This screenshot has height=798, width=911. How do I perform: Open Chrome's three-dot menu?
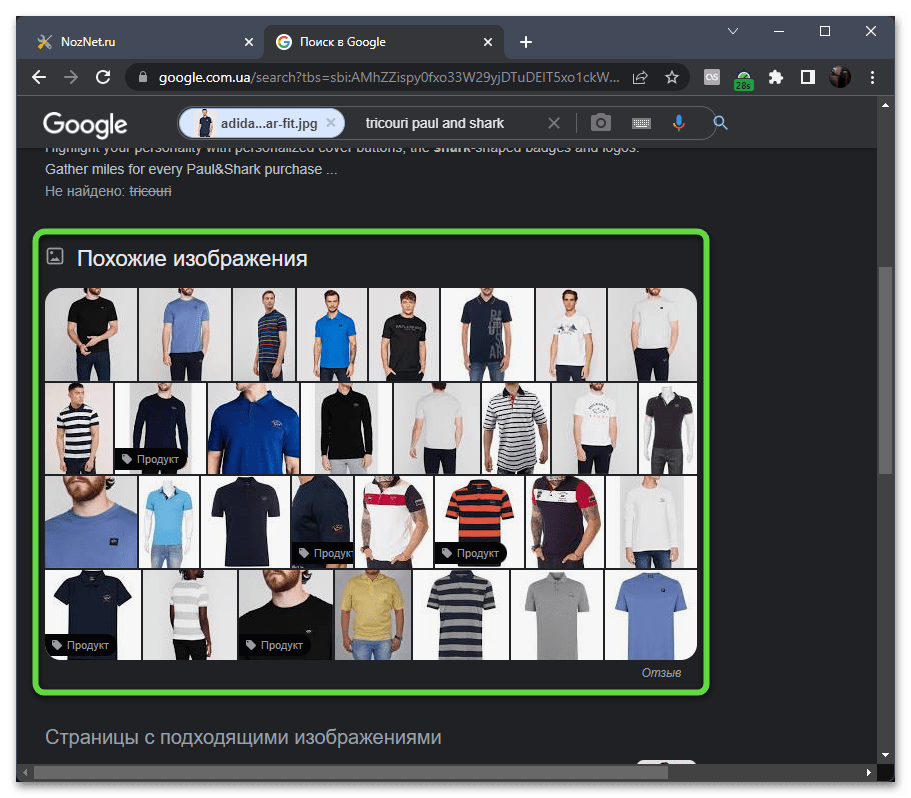[x=872, y=77]
